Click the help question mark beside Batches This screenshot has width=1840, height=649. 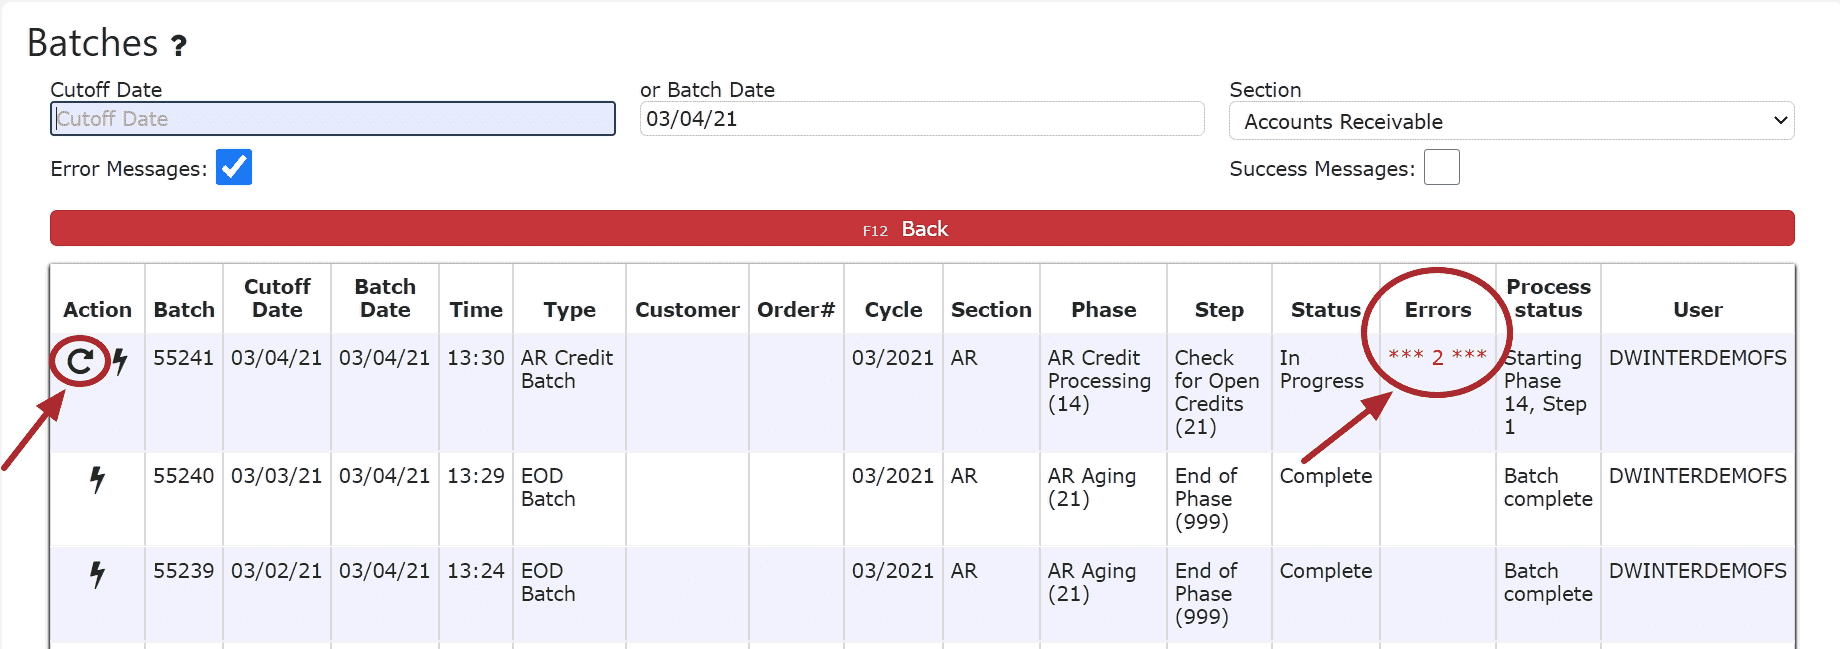[x=179, y=45]
